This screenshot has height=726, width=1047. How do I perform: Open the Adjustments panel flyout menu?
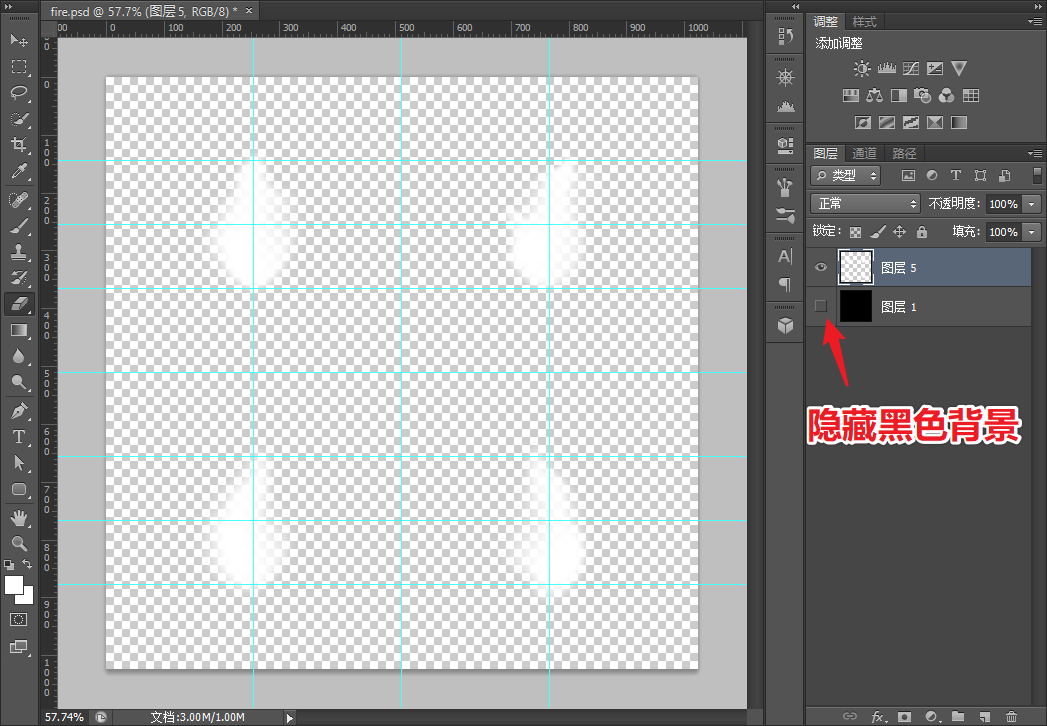[x=1036, y=21]
